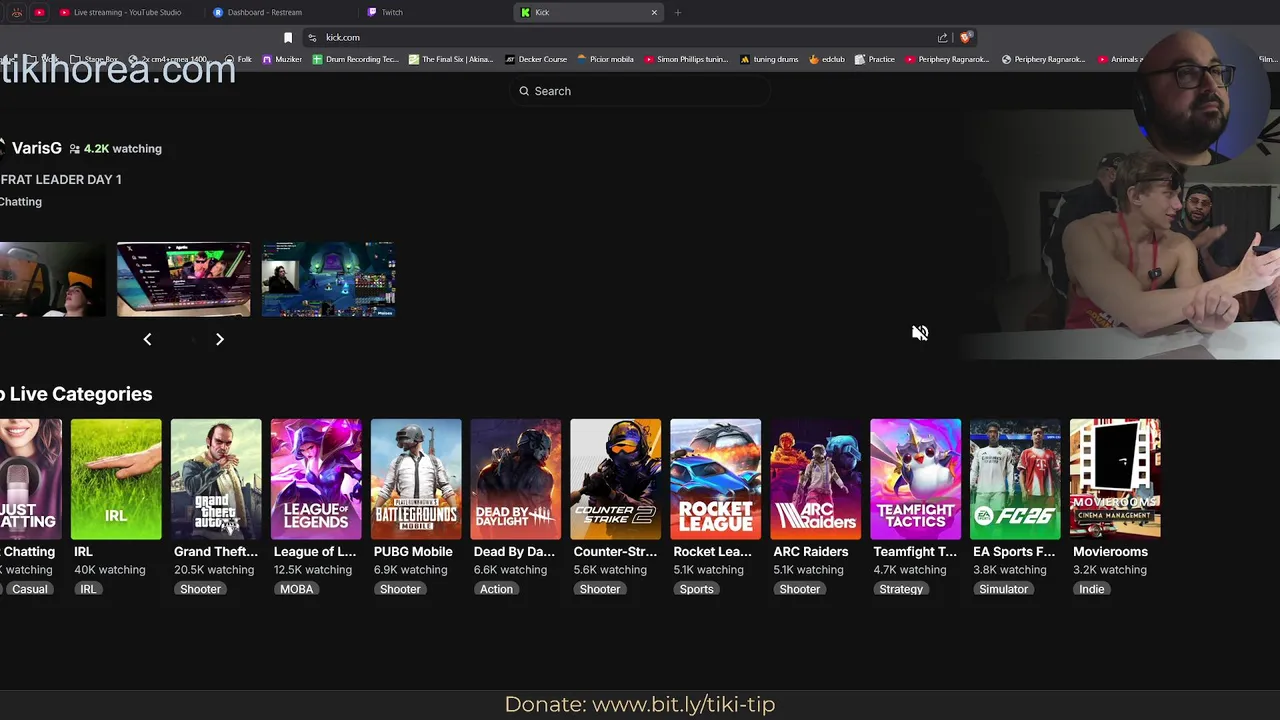The width and height of the screenshot is (1280, 720).
Task: Open the Brave shields lion icon
Action: (x=964, y=37)
